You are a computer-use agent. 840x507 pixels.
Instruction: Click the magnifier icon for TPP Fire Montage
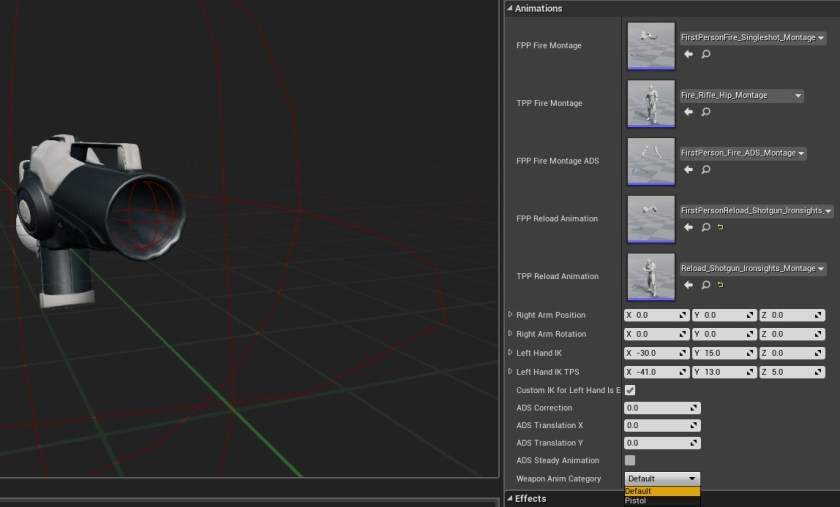706,112
